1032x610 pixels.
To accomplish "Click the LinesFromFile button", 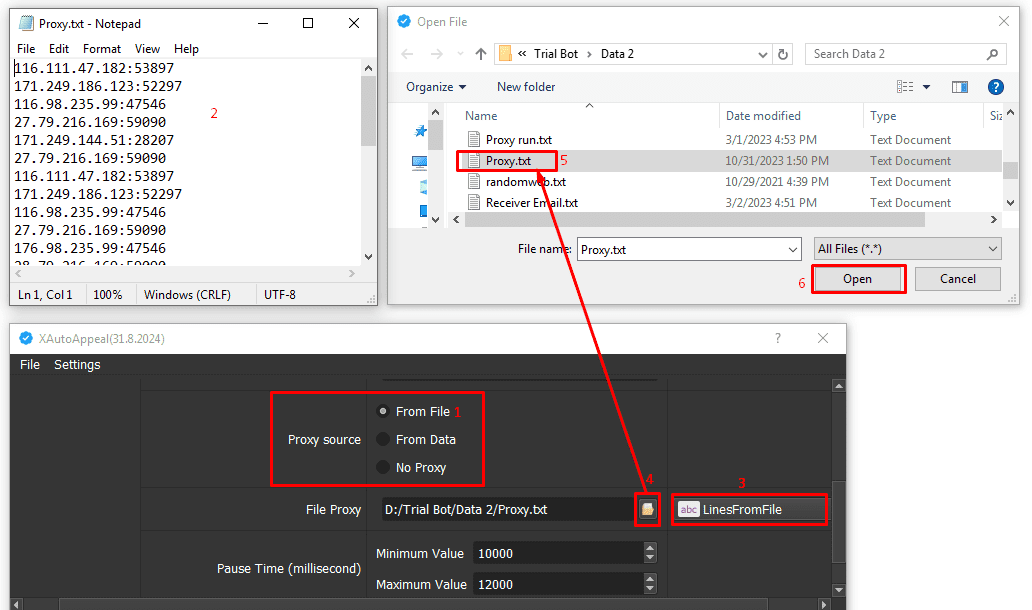I will 749,509.
